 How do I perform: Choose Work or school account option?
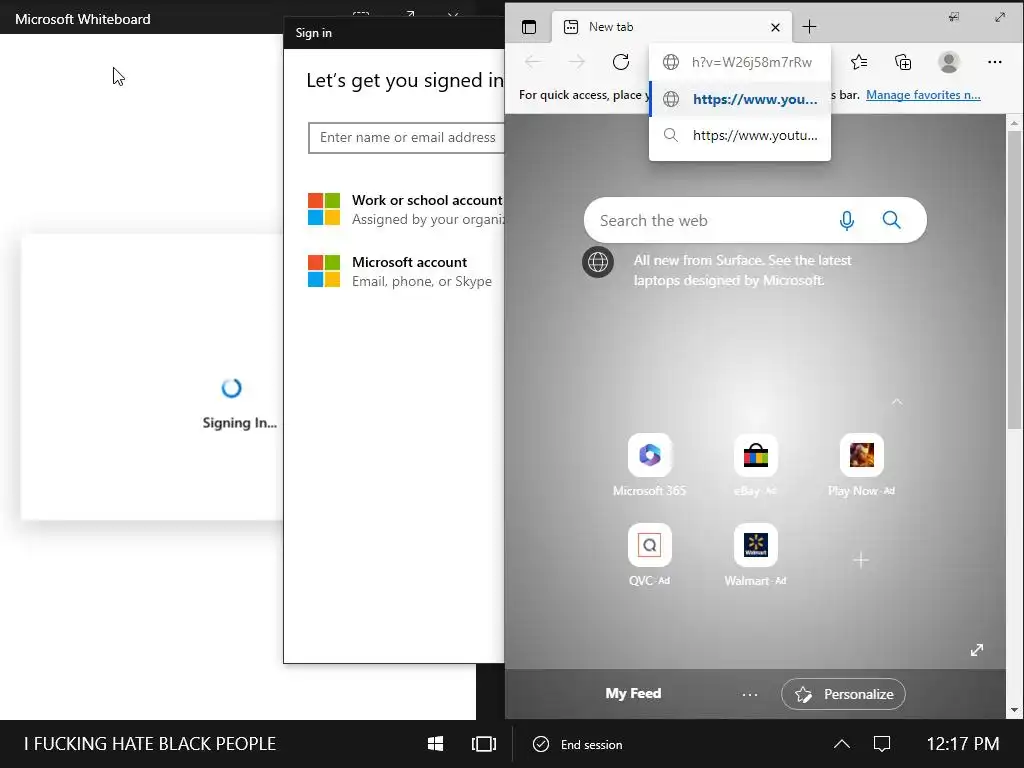406,209
